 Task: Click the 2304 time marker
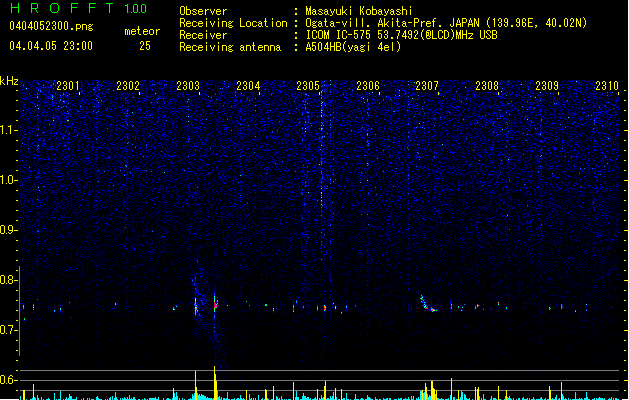pyautogui.click(x=248, y=86)
